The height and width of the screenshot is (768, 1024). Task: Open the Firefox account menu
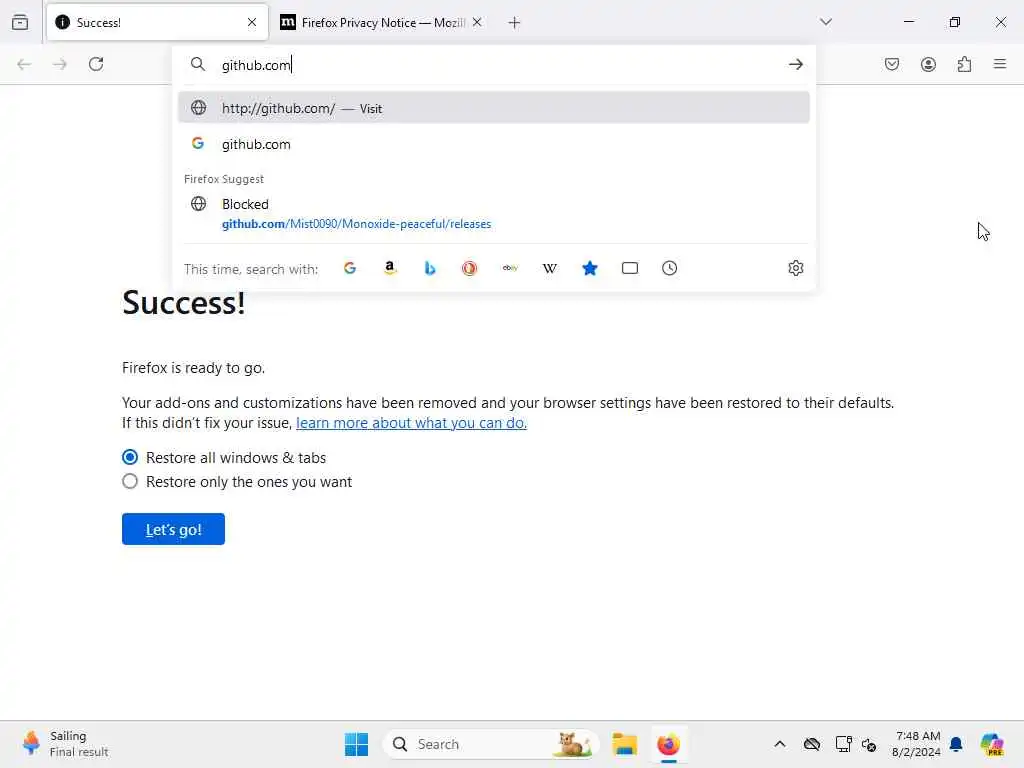tap(928, 64)
